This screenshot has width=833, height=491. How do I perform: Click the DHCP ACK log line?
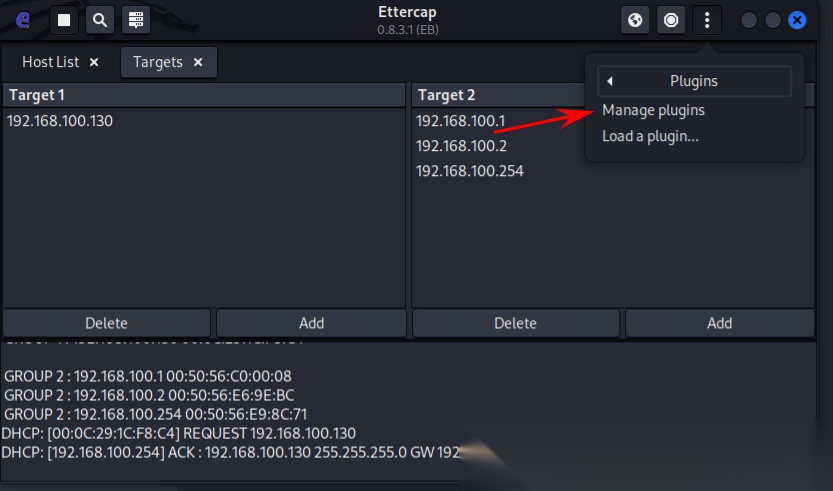coord(231,453)
